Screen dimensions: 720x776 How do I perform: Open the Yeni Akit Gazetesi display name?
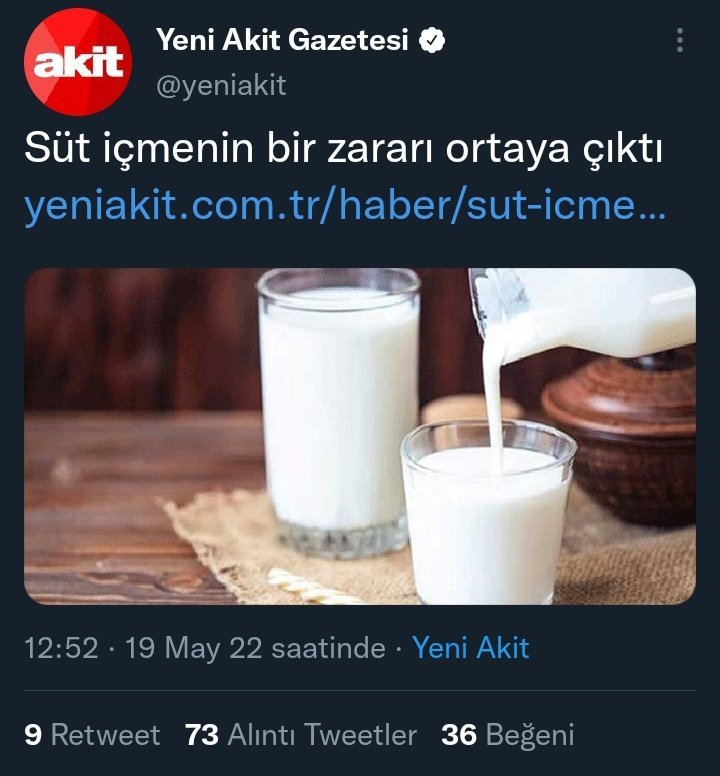click(x=282, y=40)
